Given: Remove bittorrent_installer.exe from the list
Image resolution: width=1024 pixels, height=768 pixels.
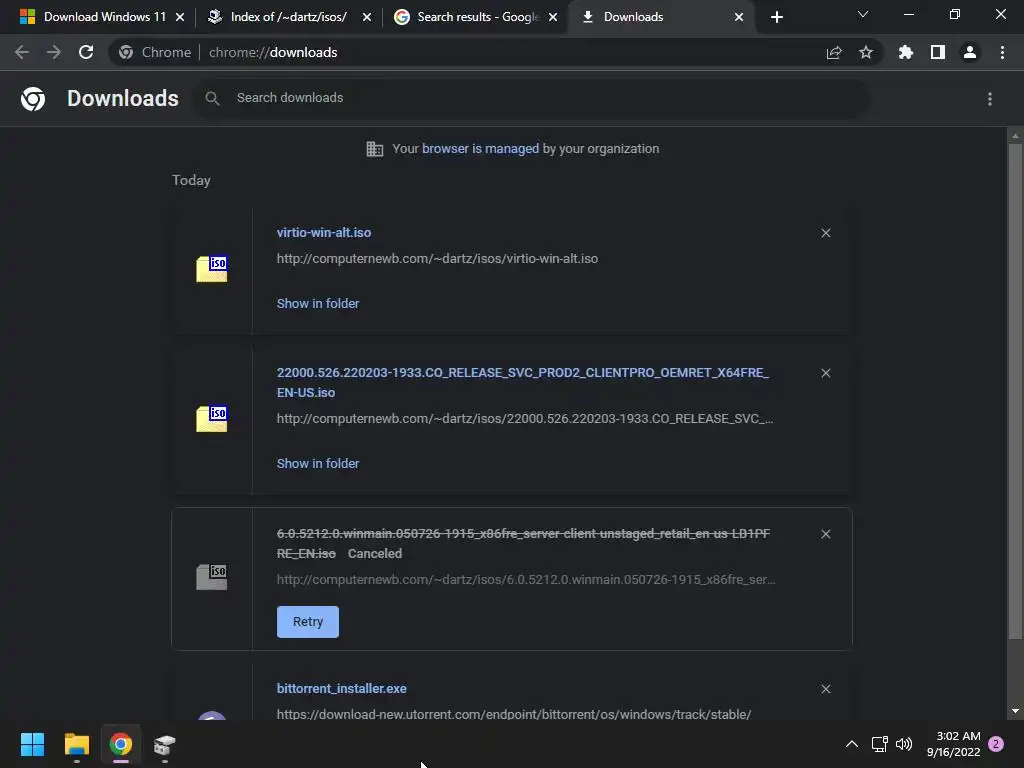Looking at the screenshot, I should pos(825,689).
